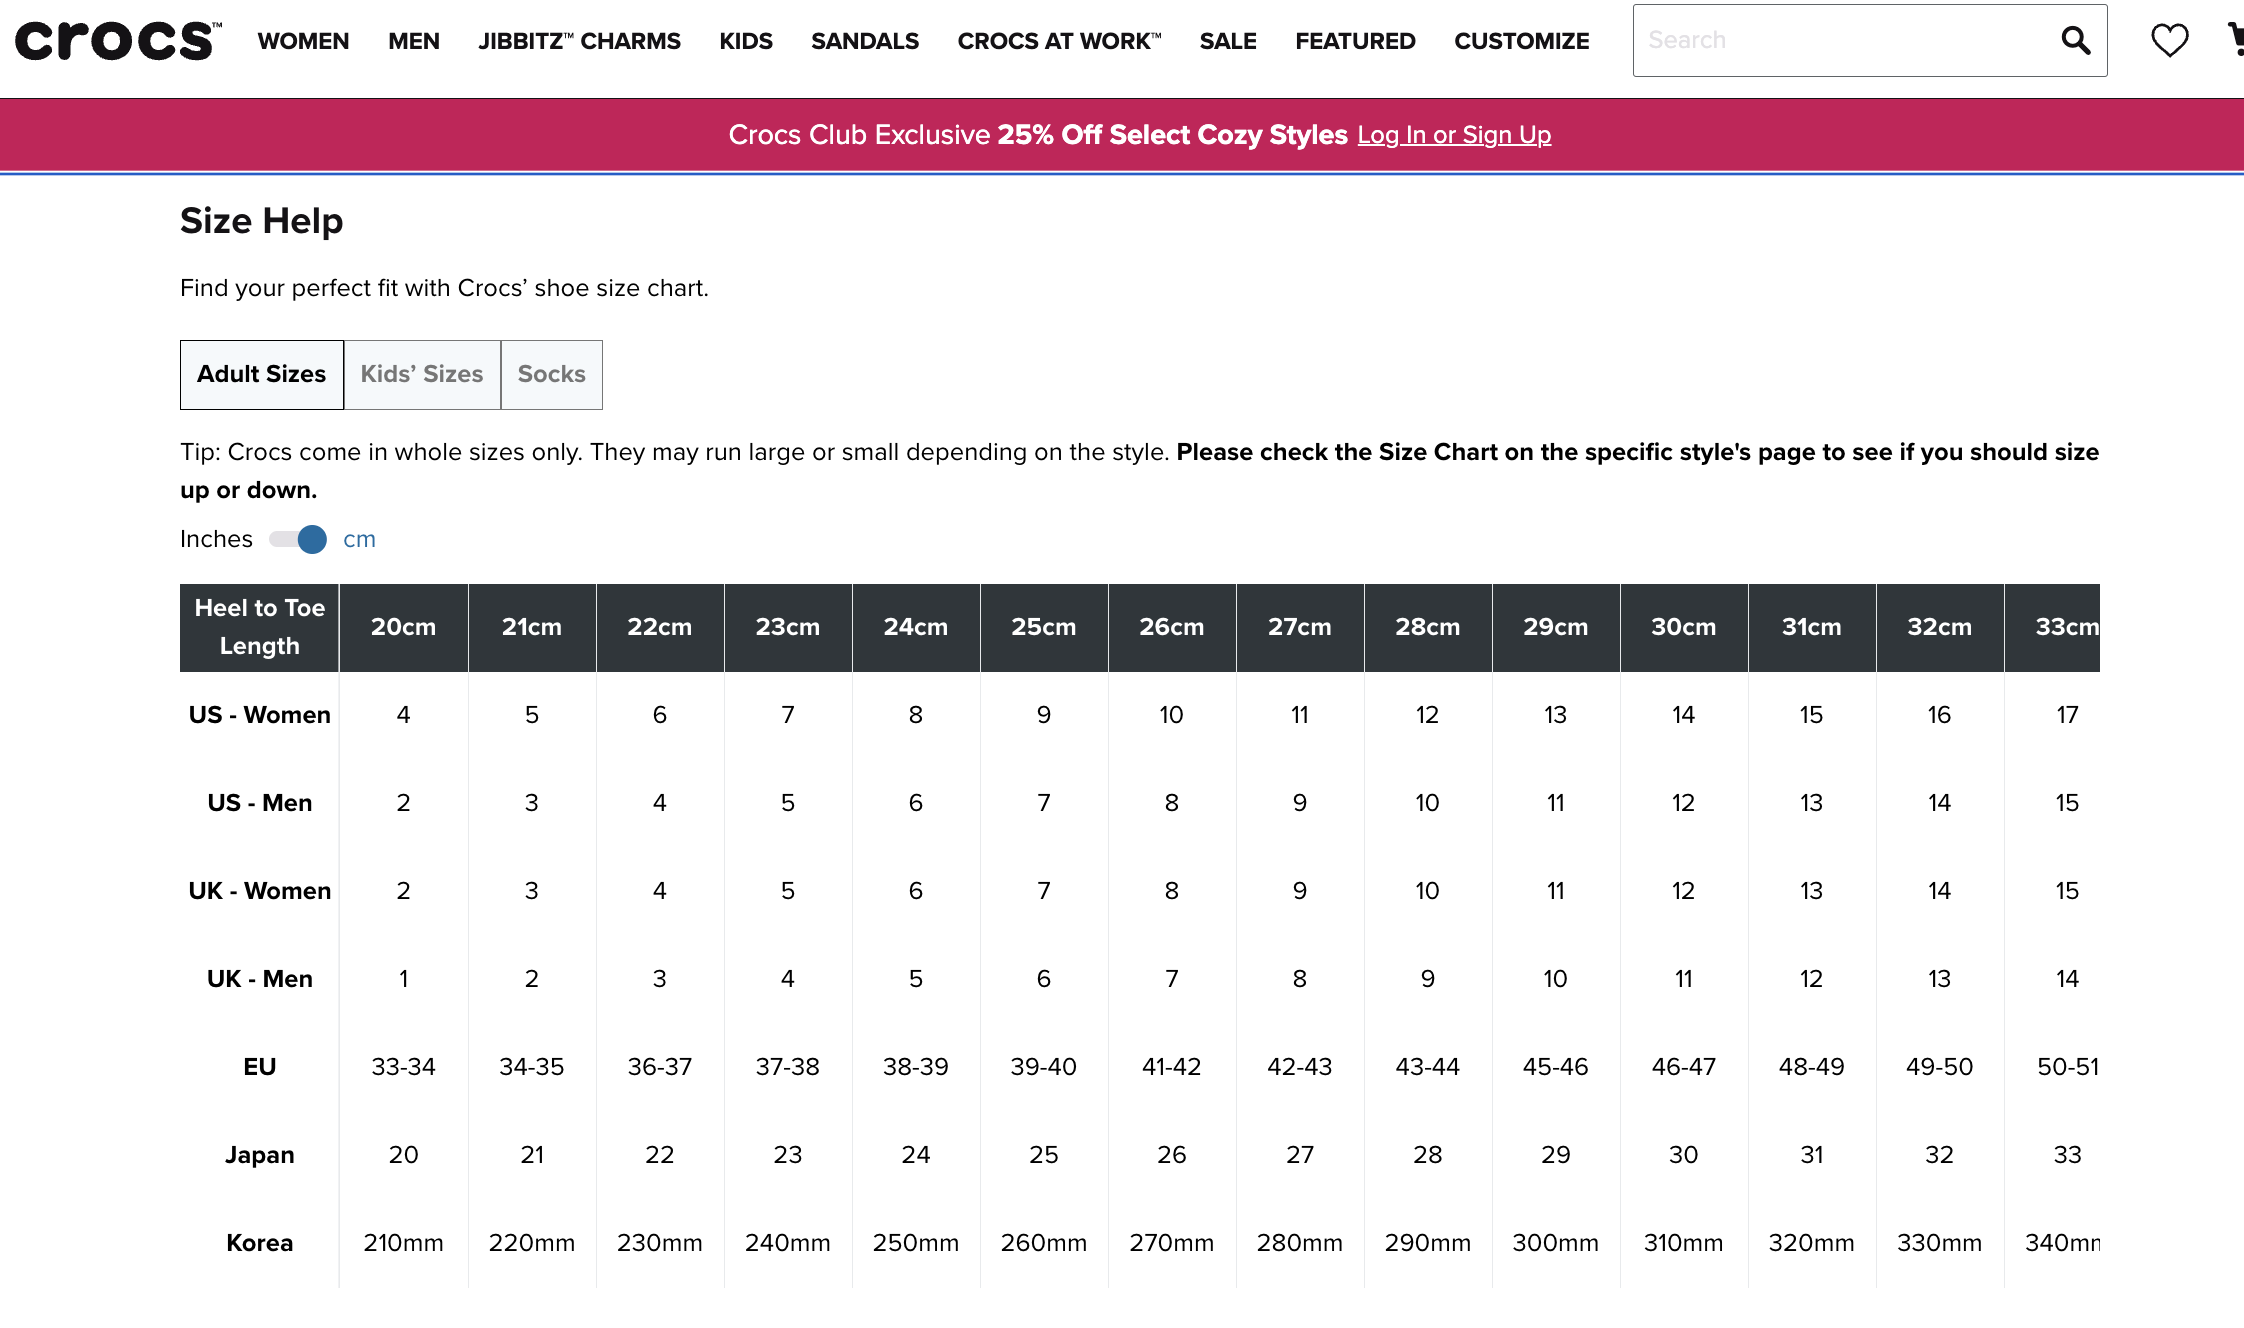Open the Sandals menu item
2244x1328 pixels.
tap(864, 41)
